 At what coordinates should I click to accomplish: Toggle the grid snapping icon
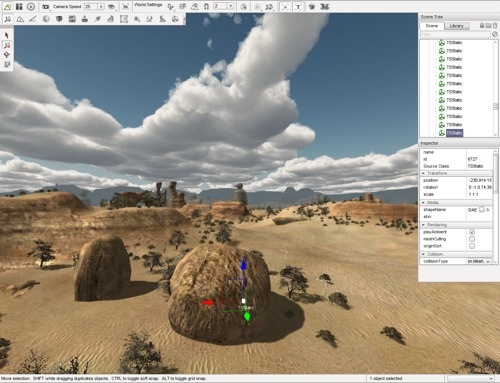click(x=183, y=7)
